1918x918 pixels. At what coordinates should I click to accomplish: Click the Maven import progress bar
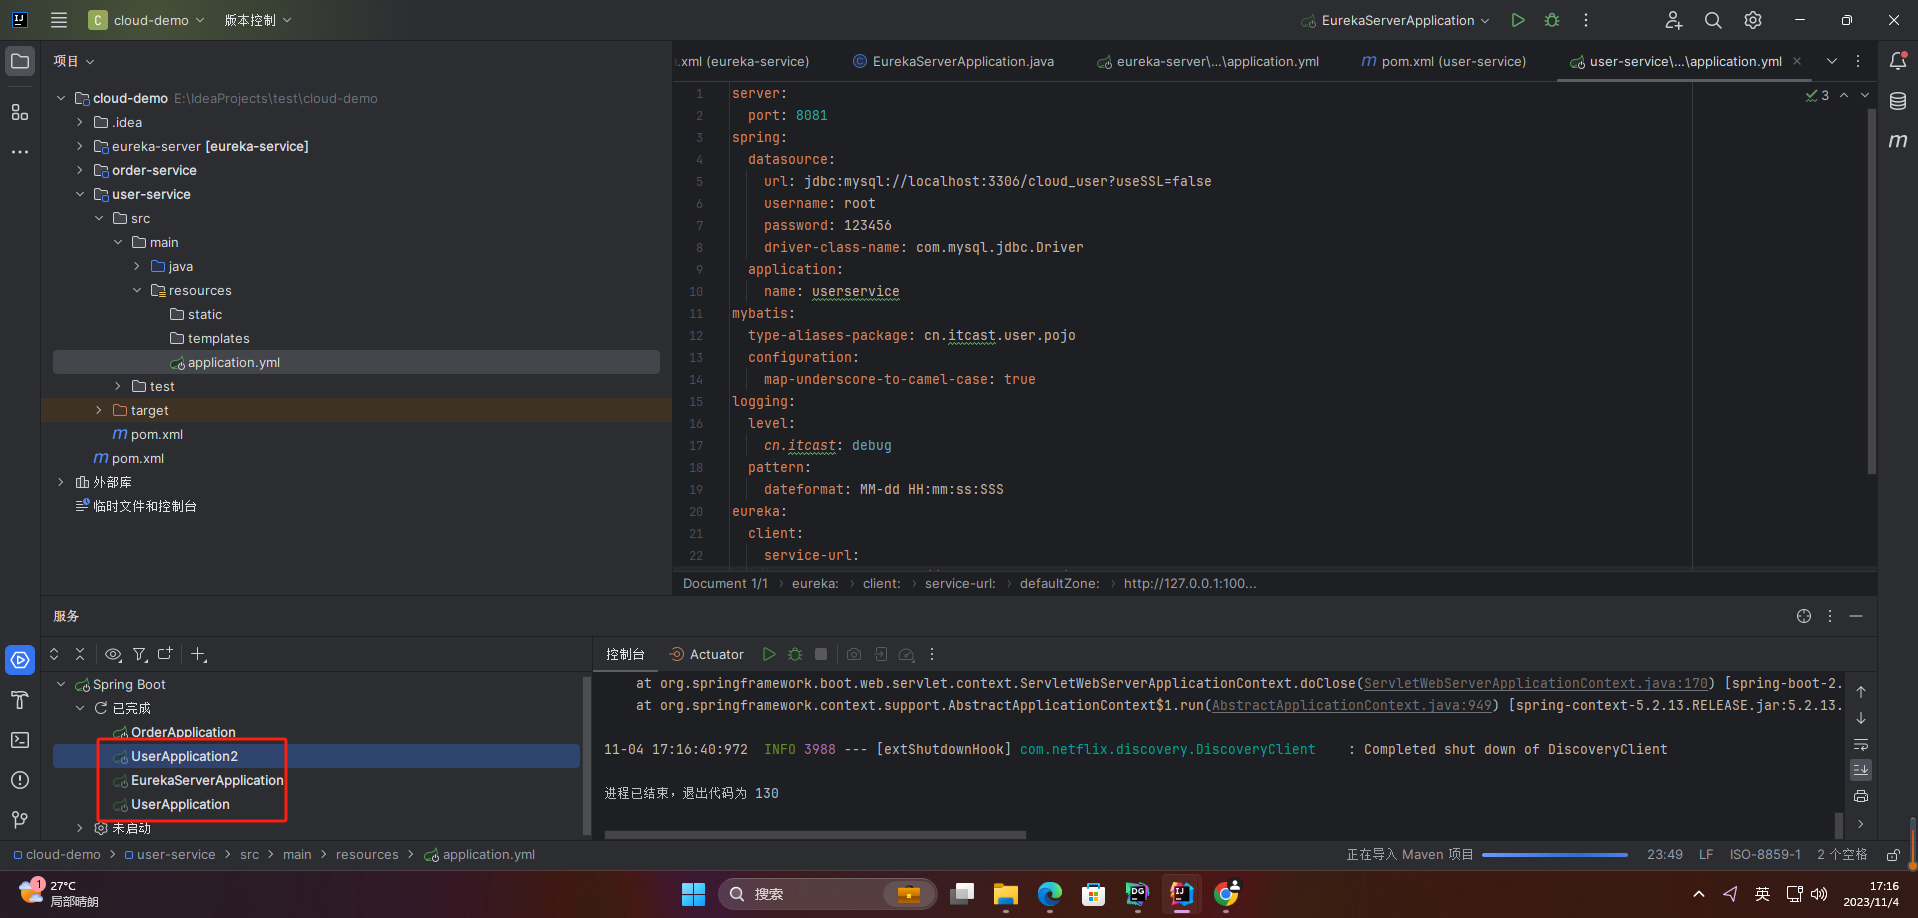[x=1555, y=855]
